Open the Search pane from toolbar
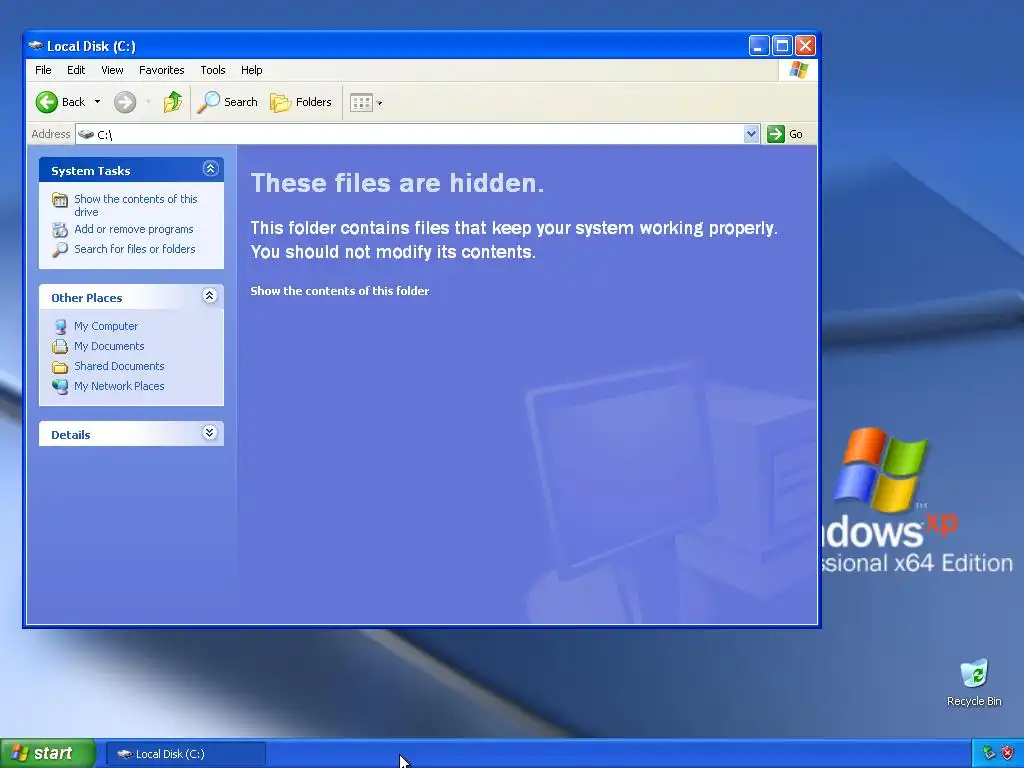 227,102
